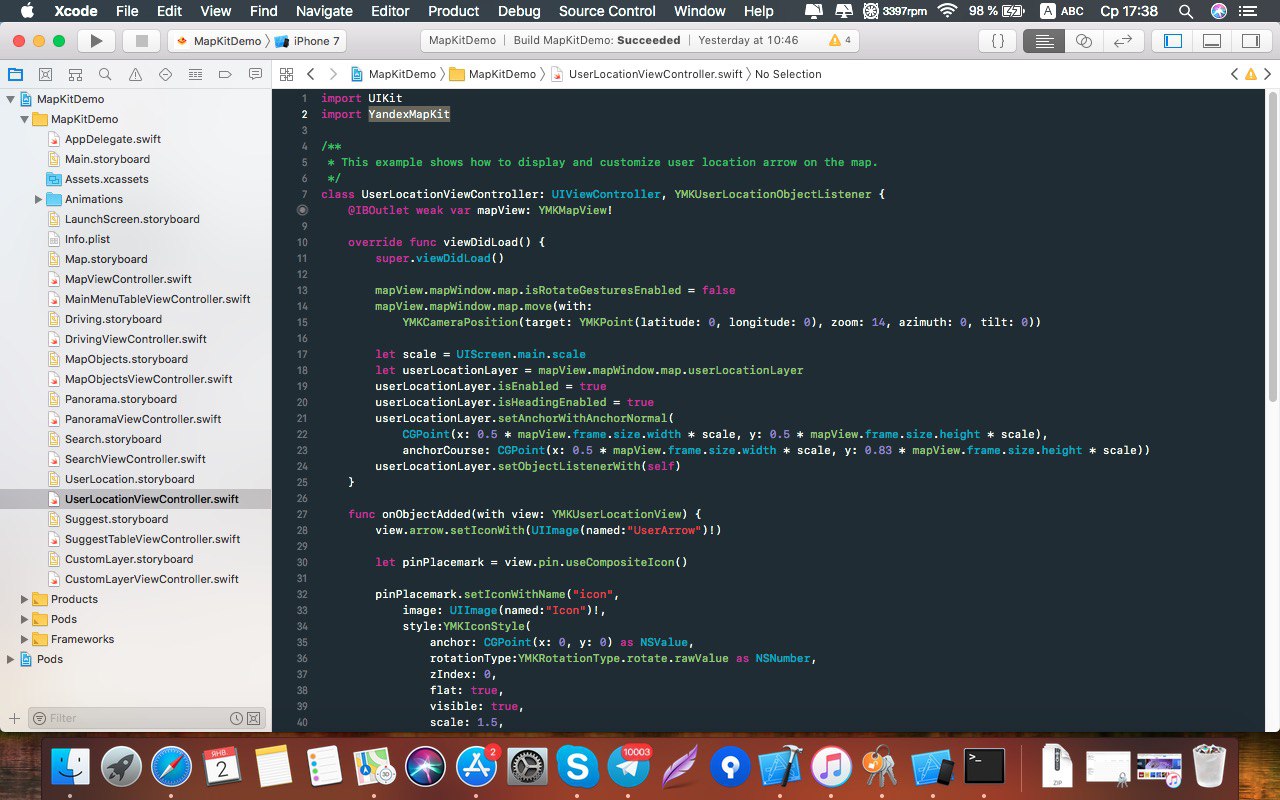Screen dimensions: 1280x800
Task: Open Info.plist file
Action: [87, 239]
